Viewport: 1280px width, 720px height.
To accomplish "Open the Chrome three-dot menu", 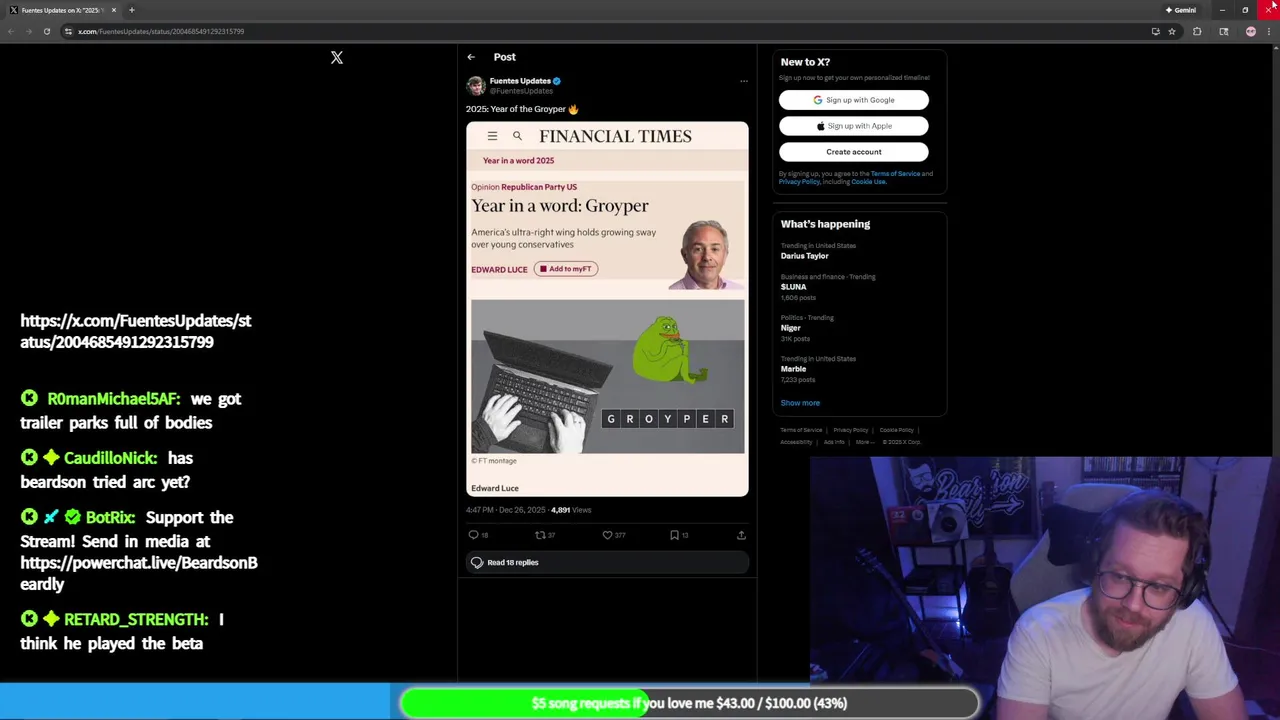I will 1269,31.
